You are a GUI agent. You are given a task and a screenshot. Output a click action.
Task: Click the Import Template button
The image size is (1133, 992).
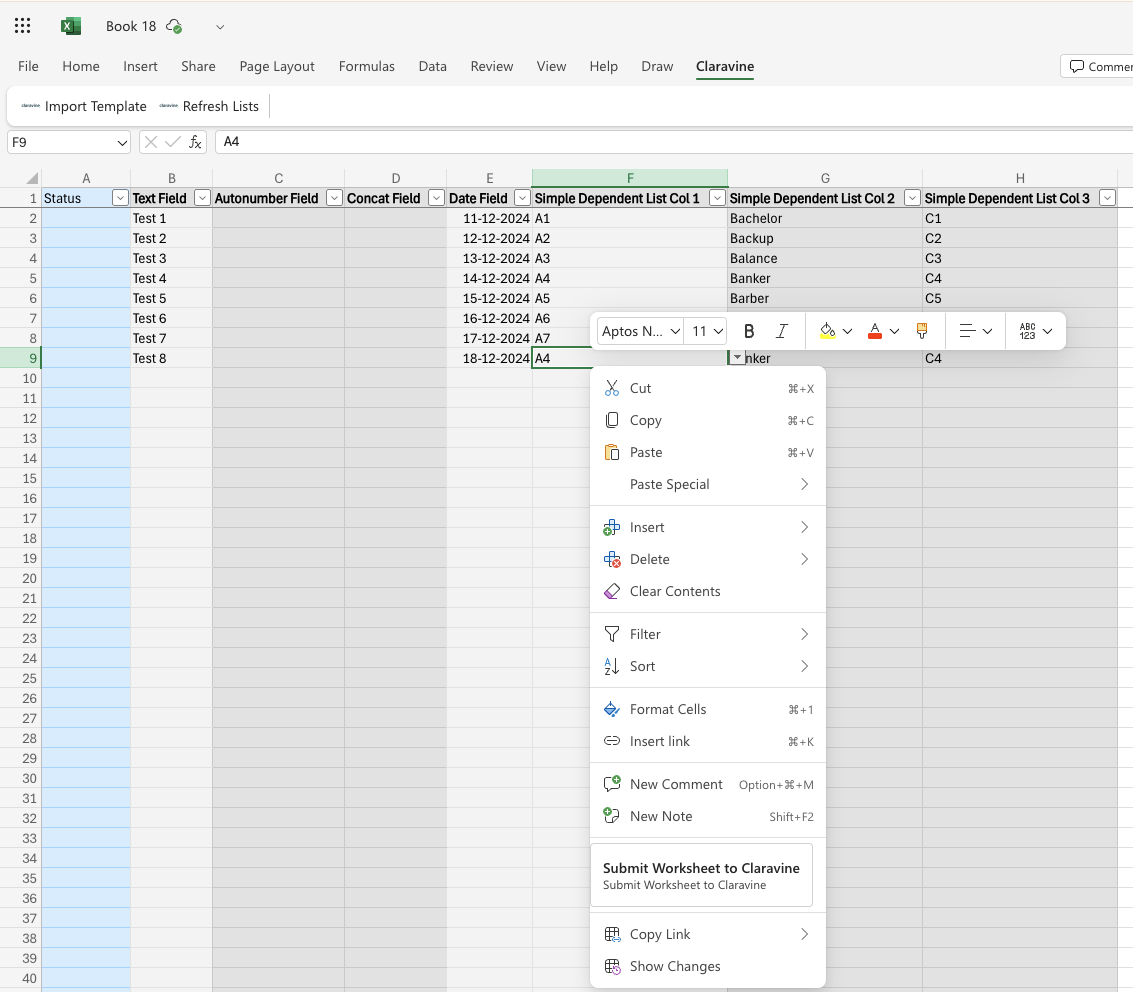coord(84,106)
